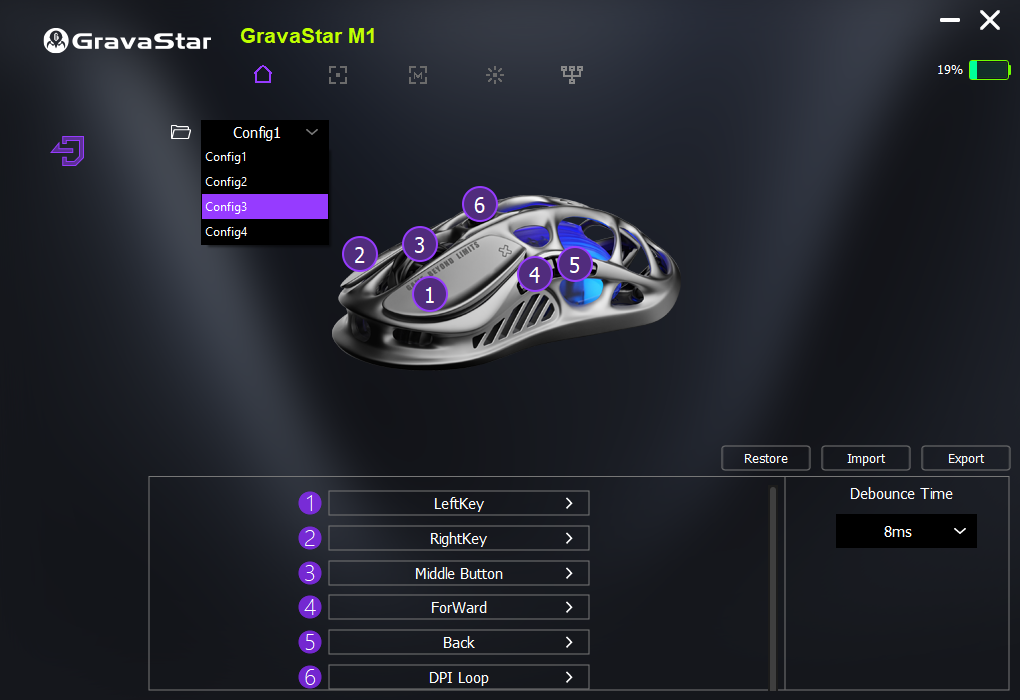Close the GravaStar window
This screenshot has width=1020, height=700.
990,20
